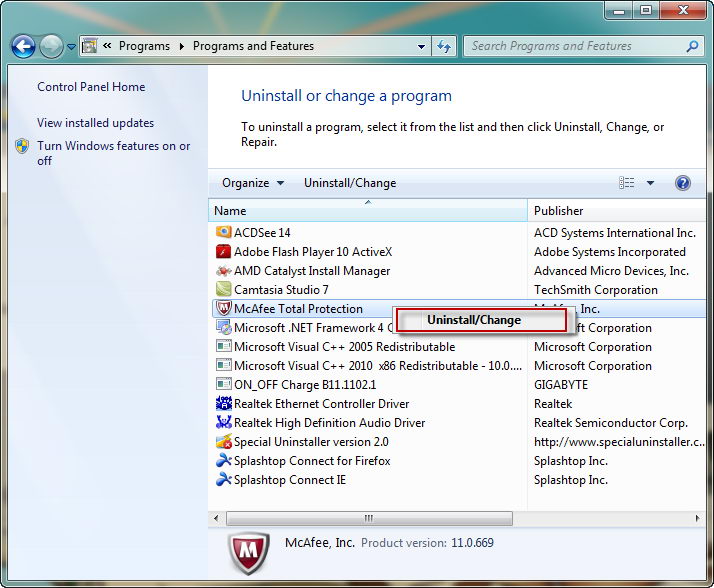Sort by the Publisher column header
This screenshot has width=714, height=588.
click(617, 211)
